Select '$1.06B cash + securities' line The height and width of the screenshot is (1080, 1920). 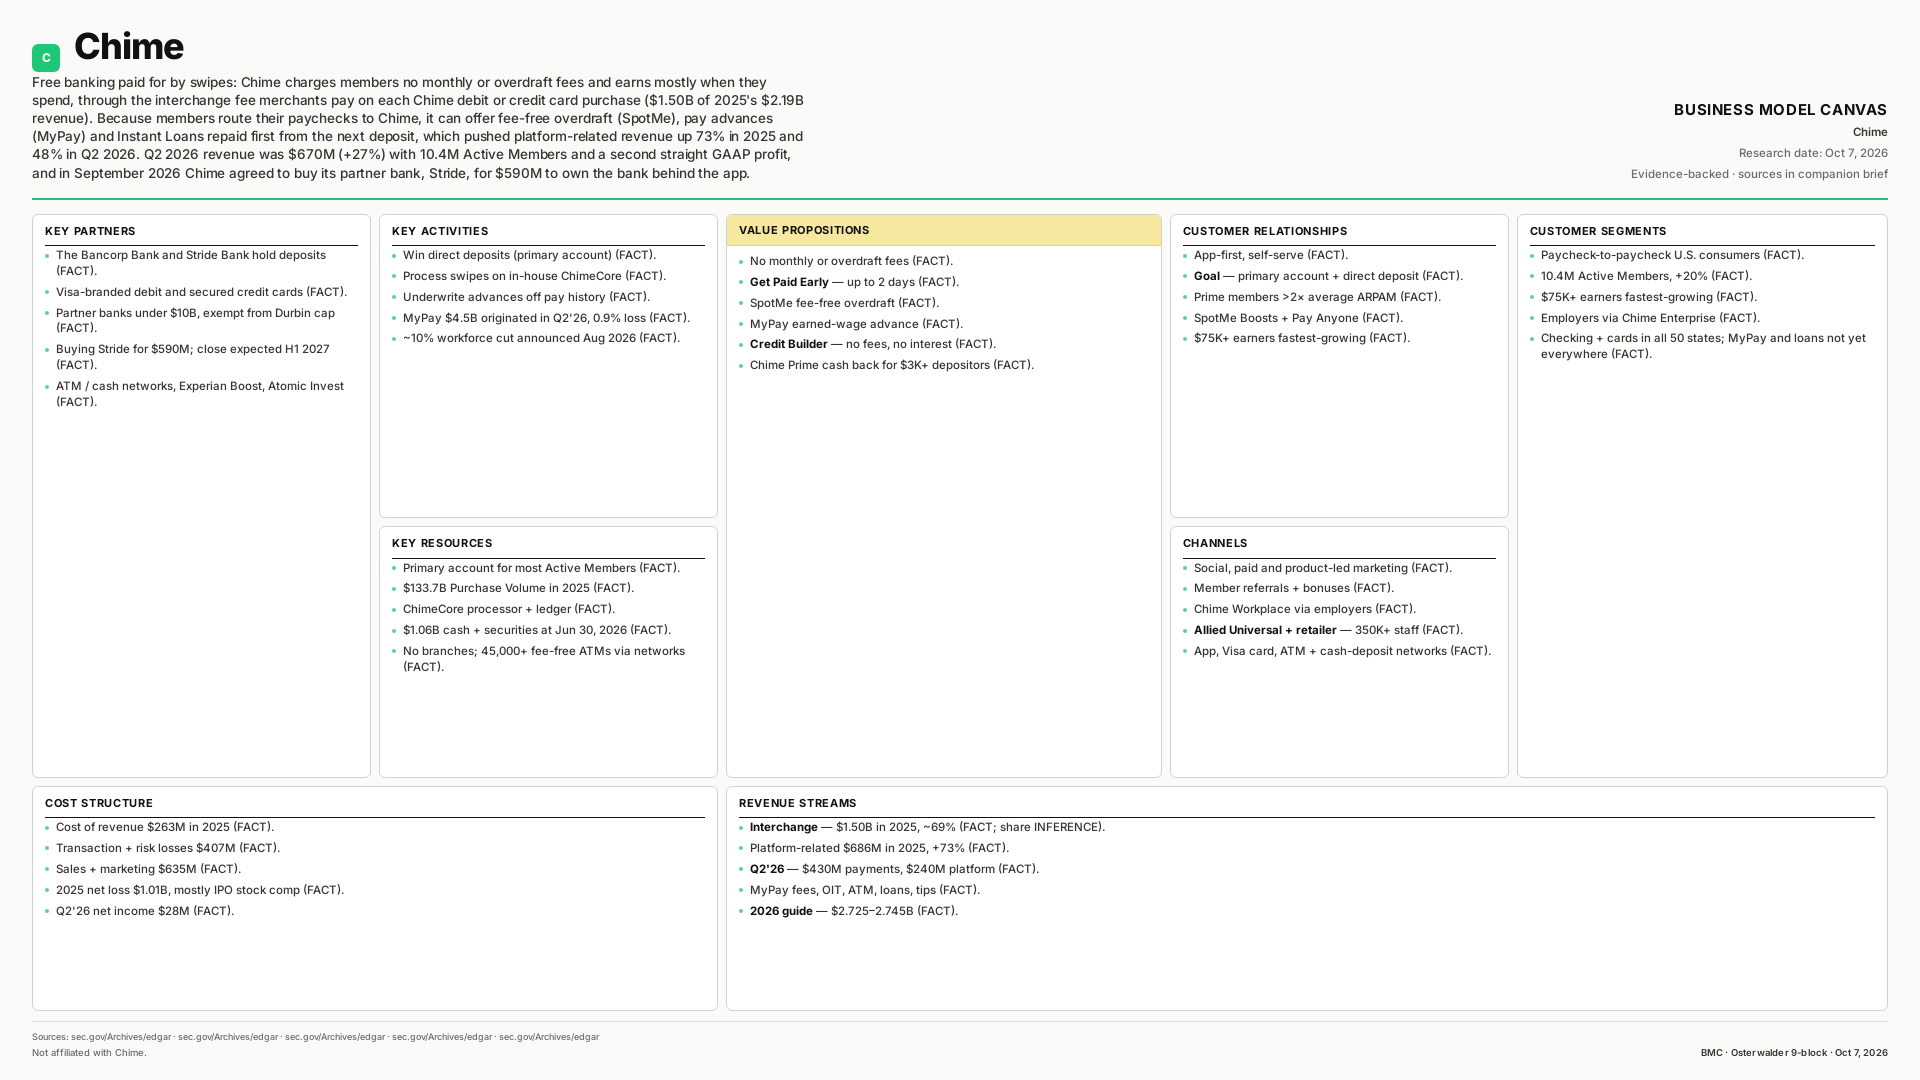537,630
